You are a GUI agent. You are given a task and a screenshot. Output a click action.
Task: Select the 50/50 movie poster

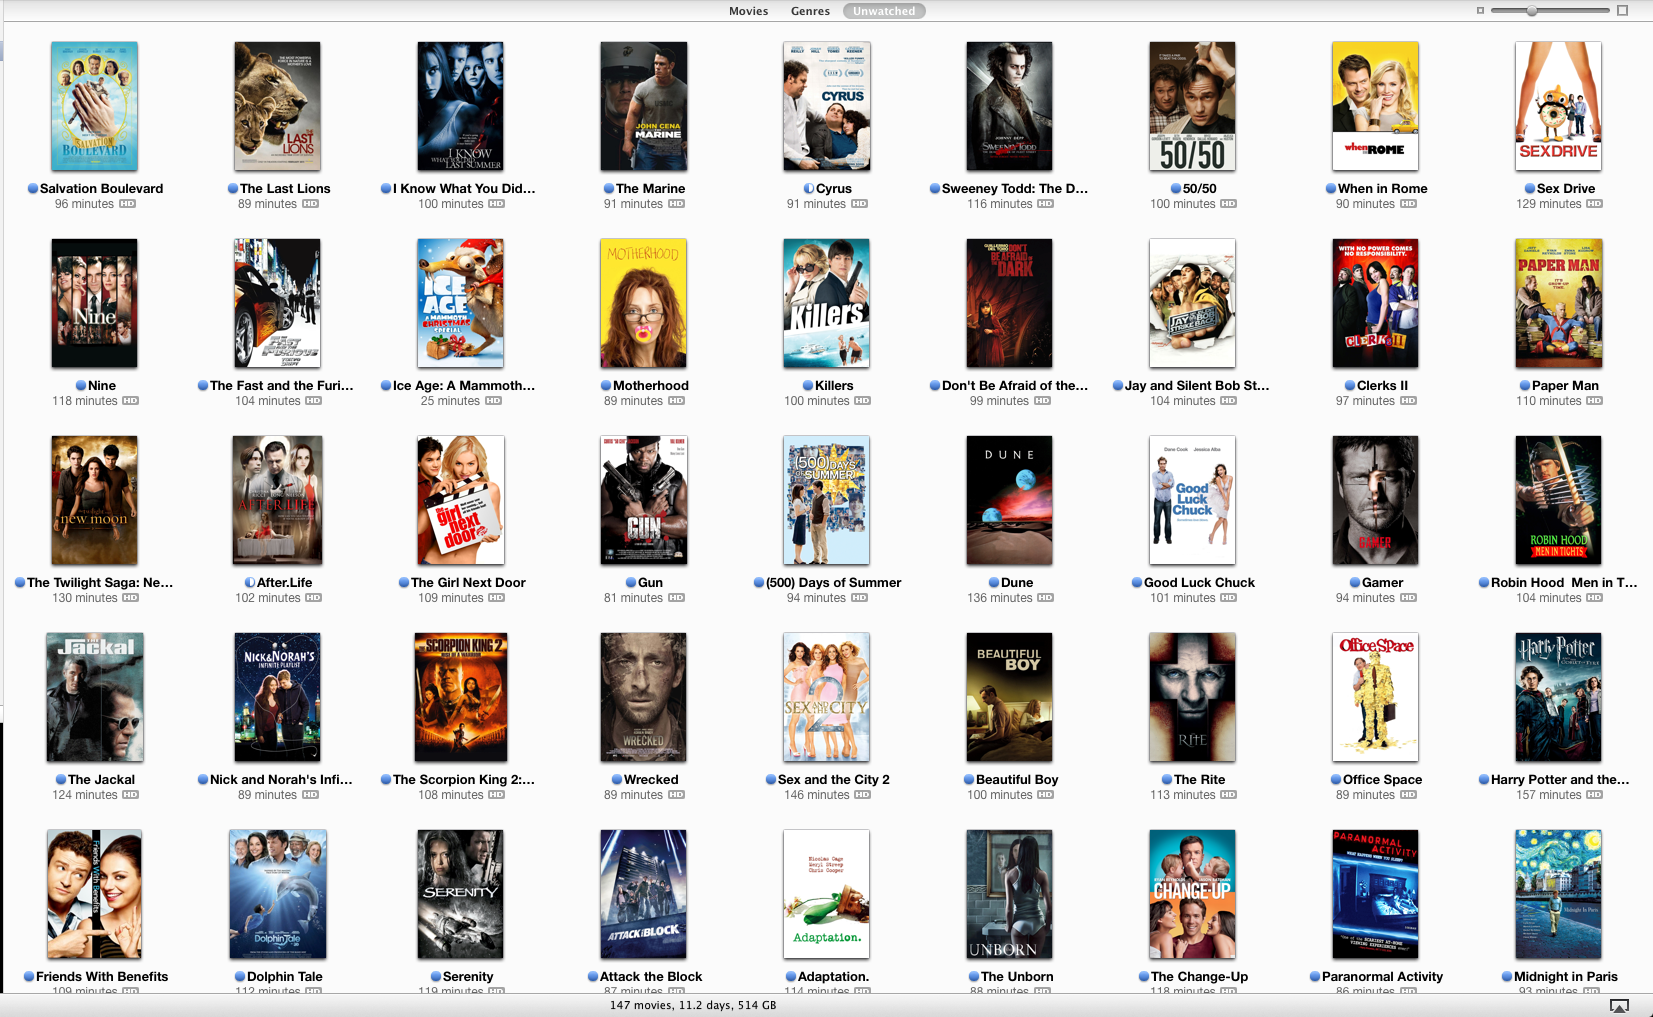tap(1192, 106)
